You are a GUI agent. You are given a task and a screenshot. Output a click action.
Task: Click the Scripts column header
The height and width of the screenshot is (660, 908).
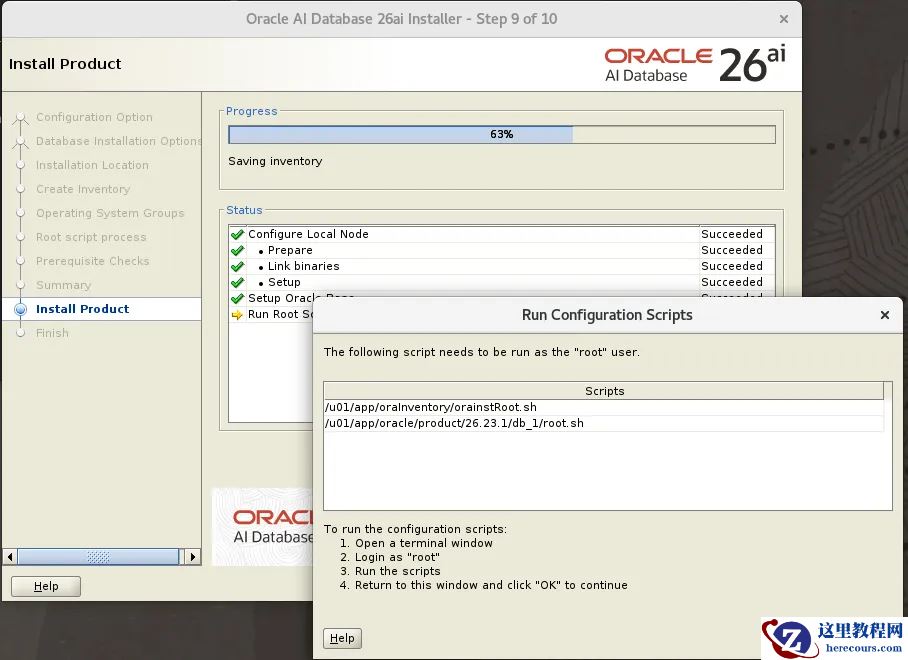(604, 391)
